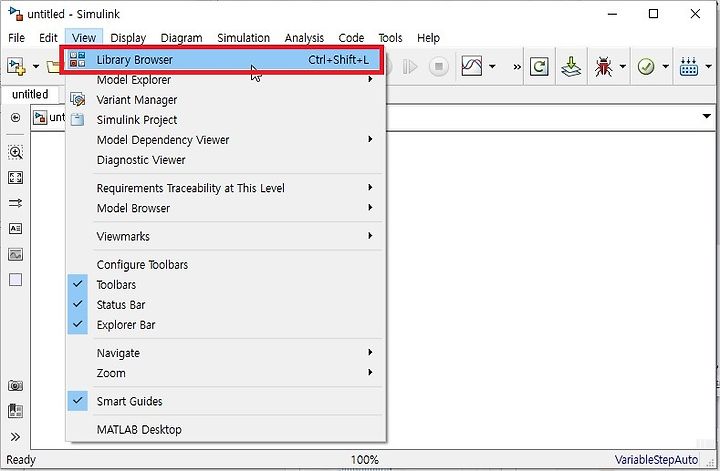Screen dimensions: 720x471
Task: Open the address bar dropdown arrow
Action: click(x=707, y=116)
